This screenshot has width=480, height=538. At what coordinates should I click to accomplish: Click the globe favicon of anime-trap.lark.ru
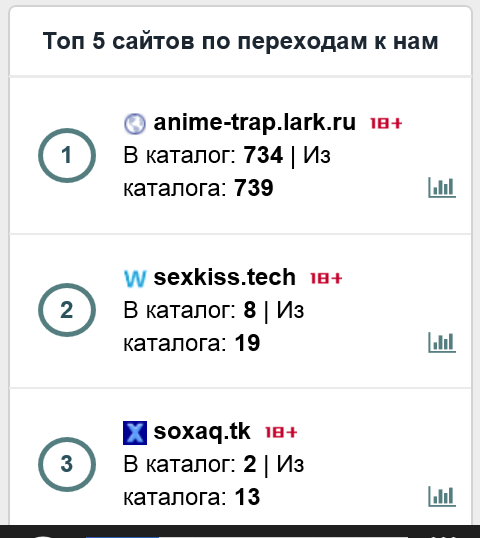(134, 124)
